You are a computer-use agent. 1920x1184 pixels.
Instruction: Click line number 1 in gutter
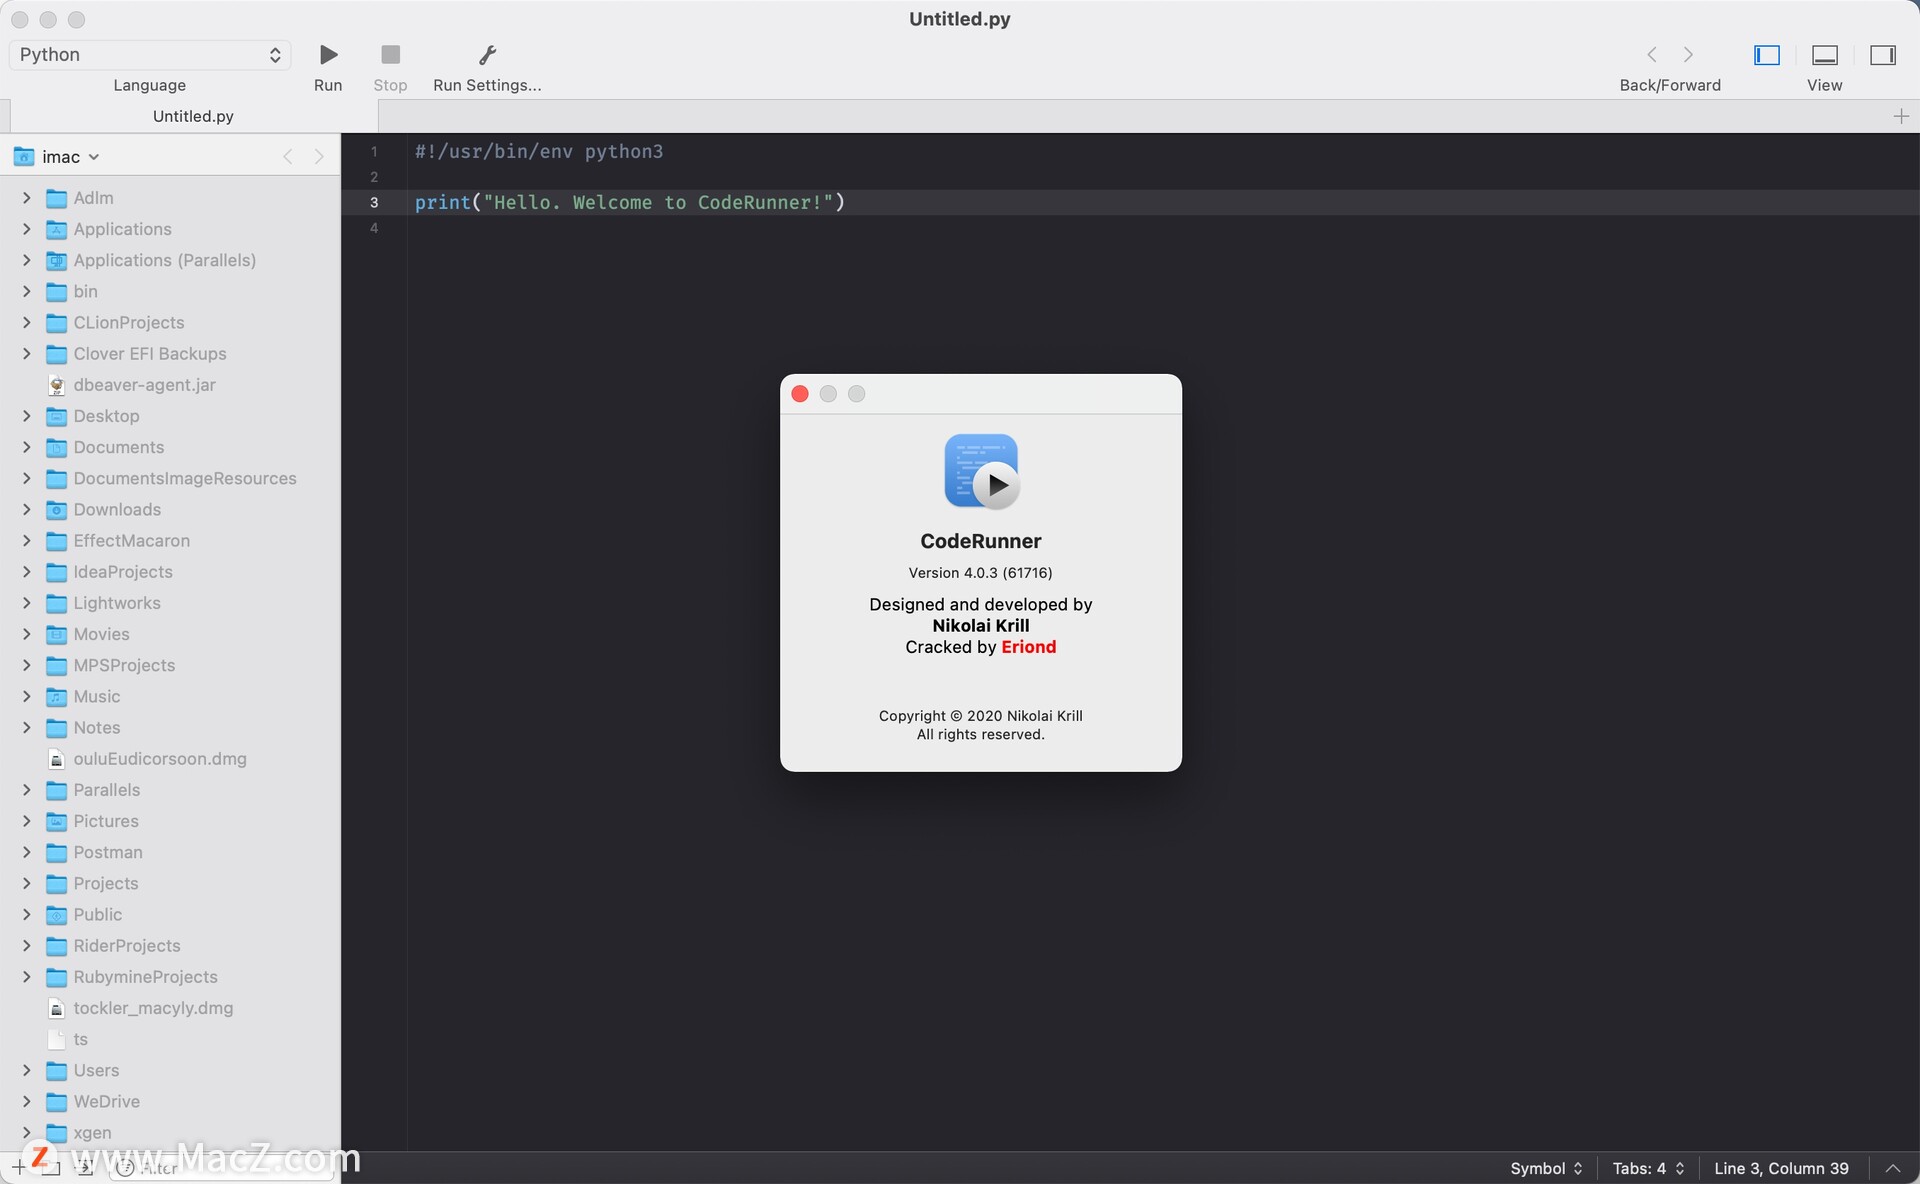tap(374, 152)
